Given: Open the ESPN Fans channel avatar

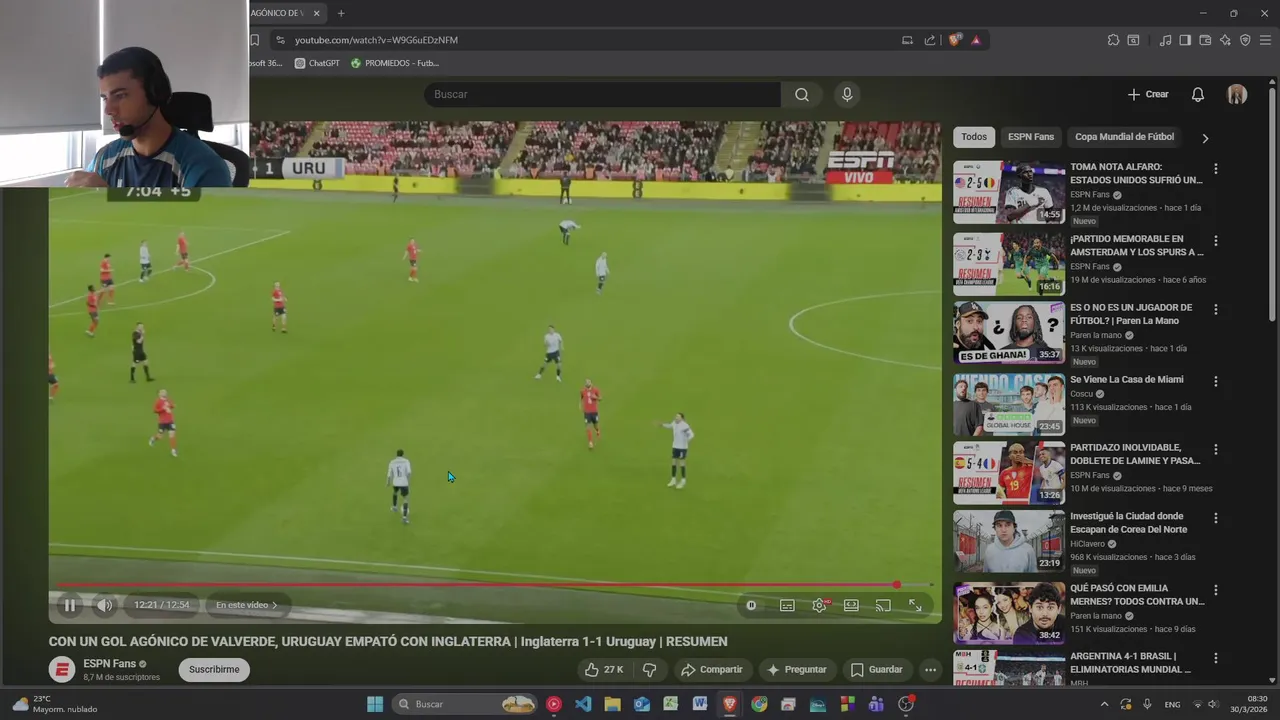Looking at the screenshot, I should click(x=62, y=670).
